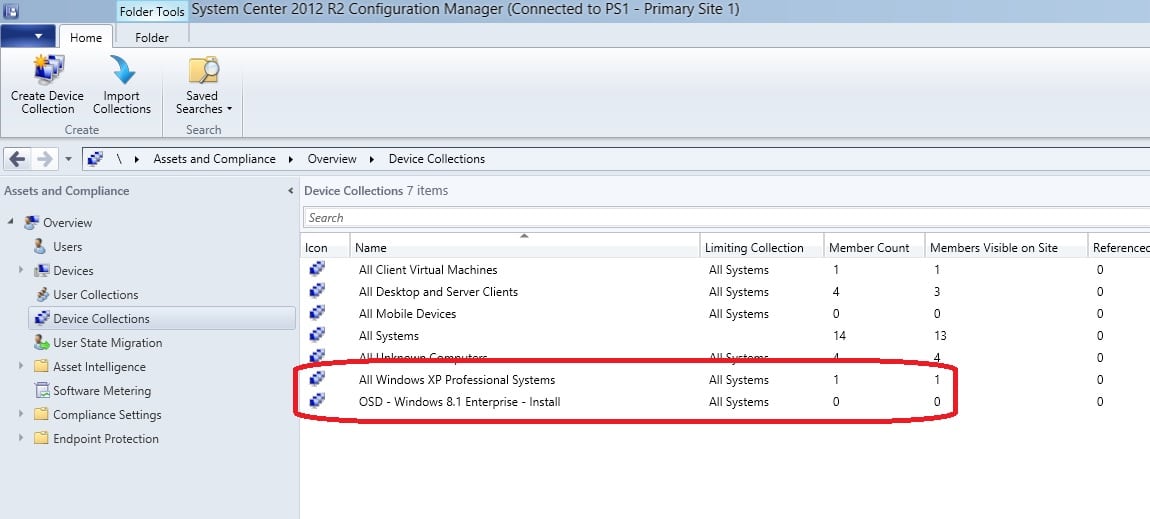The height and width of the screenshot is (519, 1150).
Task: Open the navigation history dropdown arrow
Action: (x=68, y=158)
